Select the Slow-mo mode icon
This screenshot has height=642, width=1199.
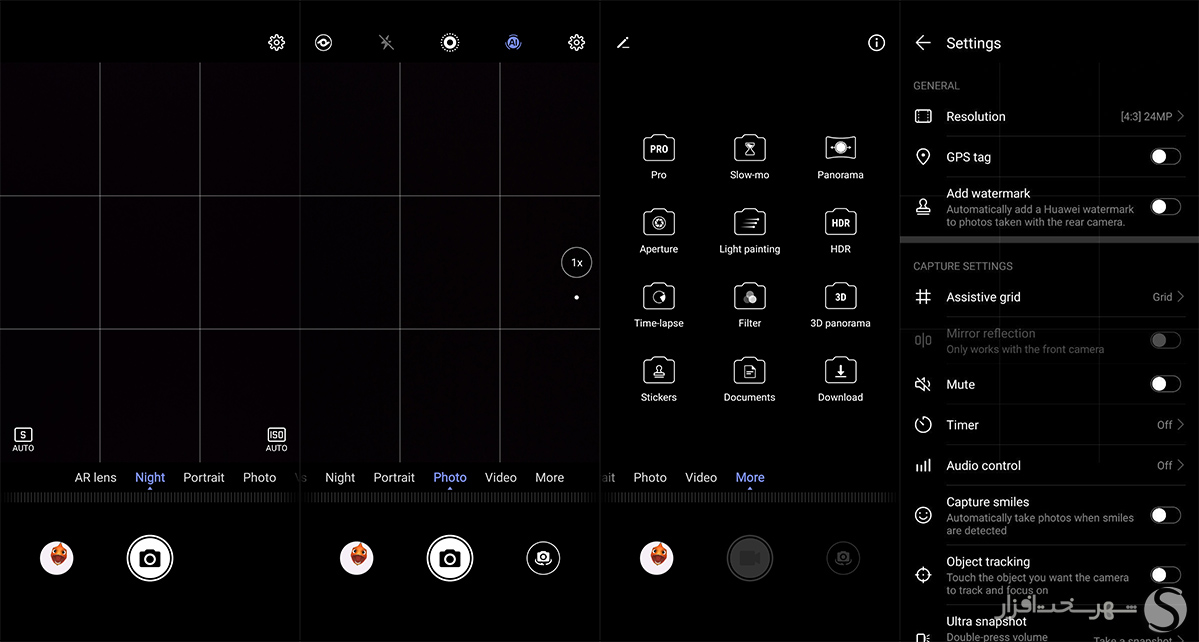pos(749,150)
